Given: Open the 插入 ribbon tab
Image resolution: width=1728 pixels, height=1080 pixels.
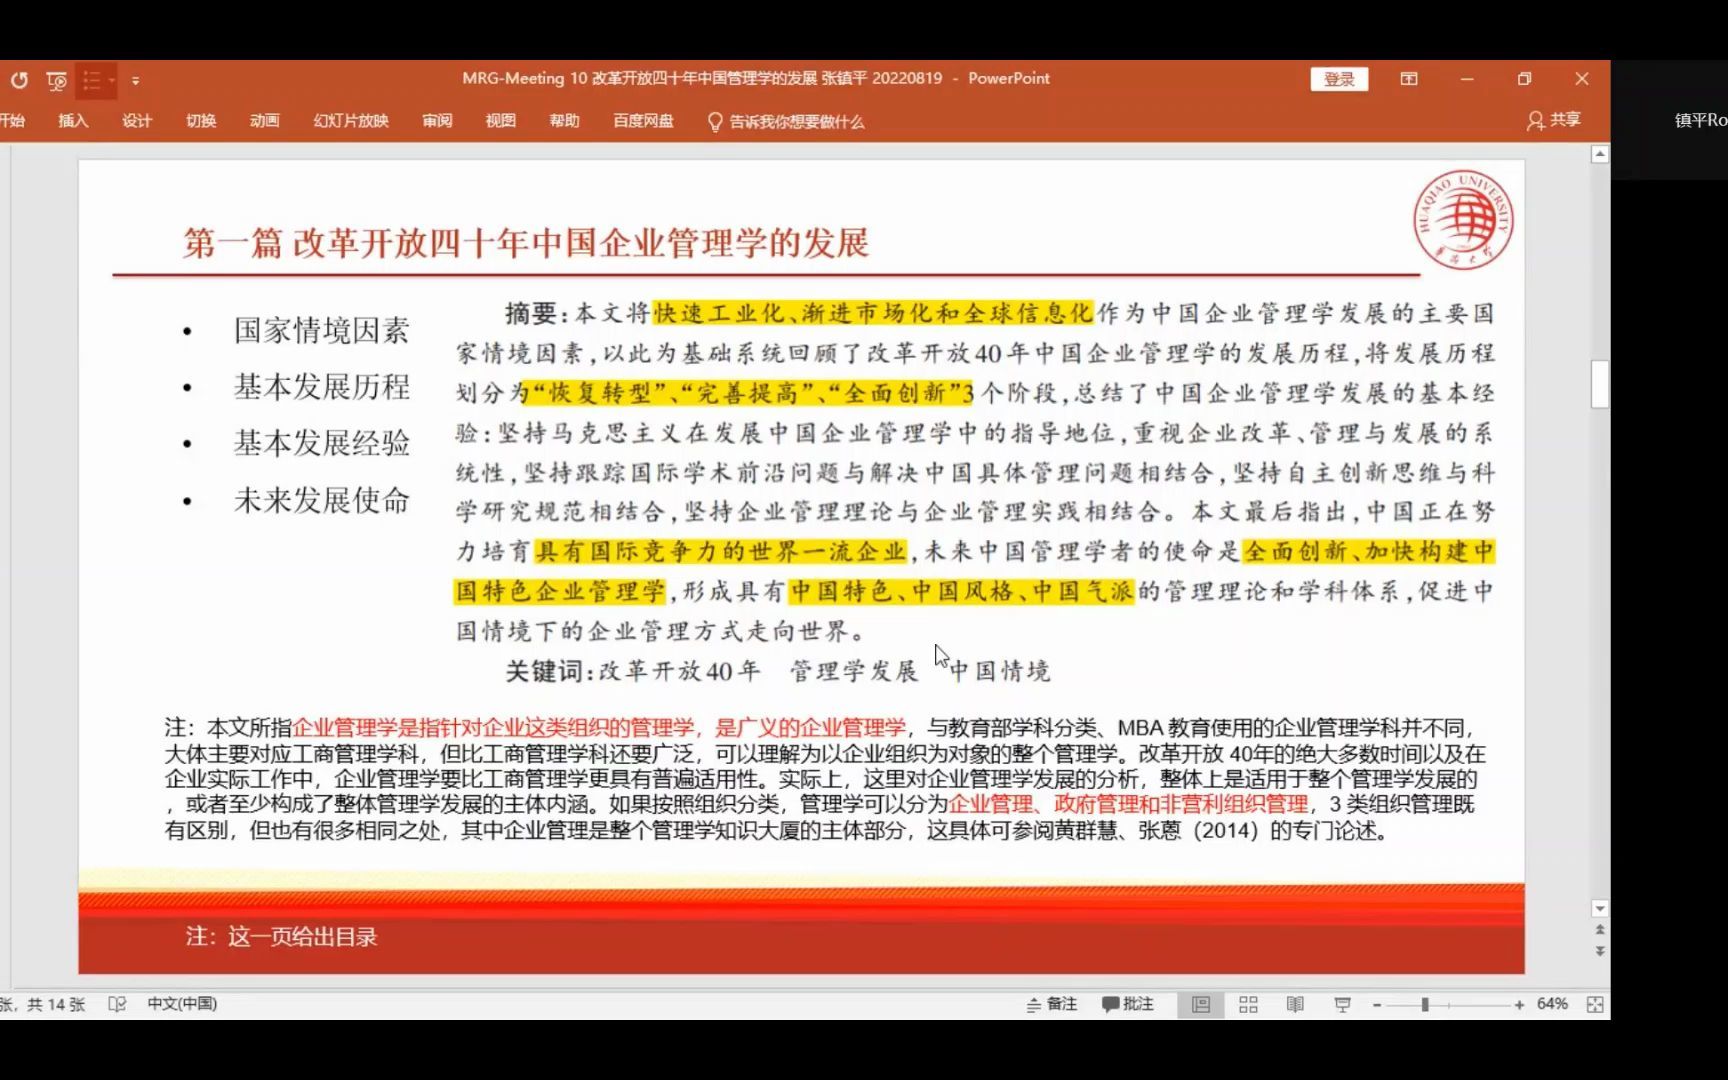Looking at the screenshot, I should [x=73, y=121].
